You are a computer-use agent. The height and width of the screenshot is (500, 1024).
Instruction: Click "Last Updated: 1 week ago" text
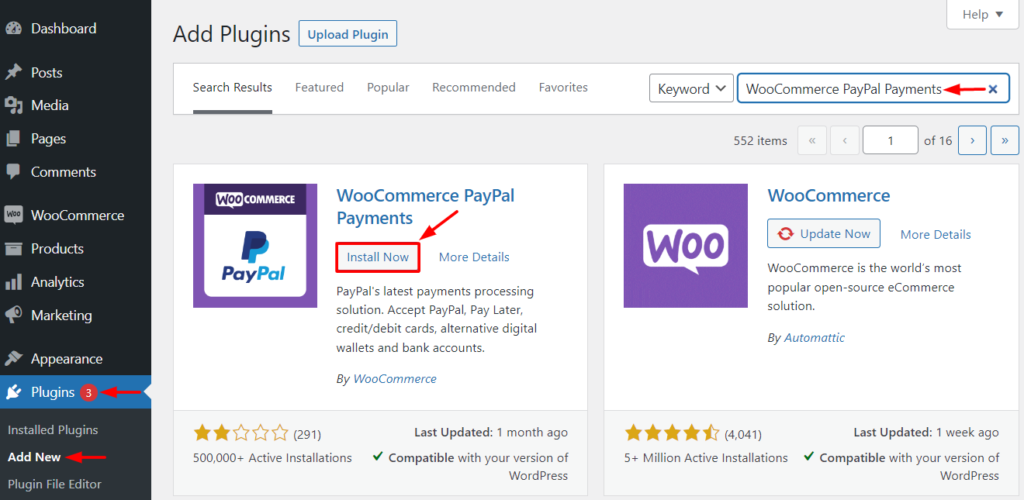pyautogui.click(x=926, y=432)
